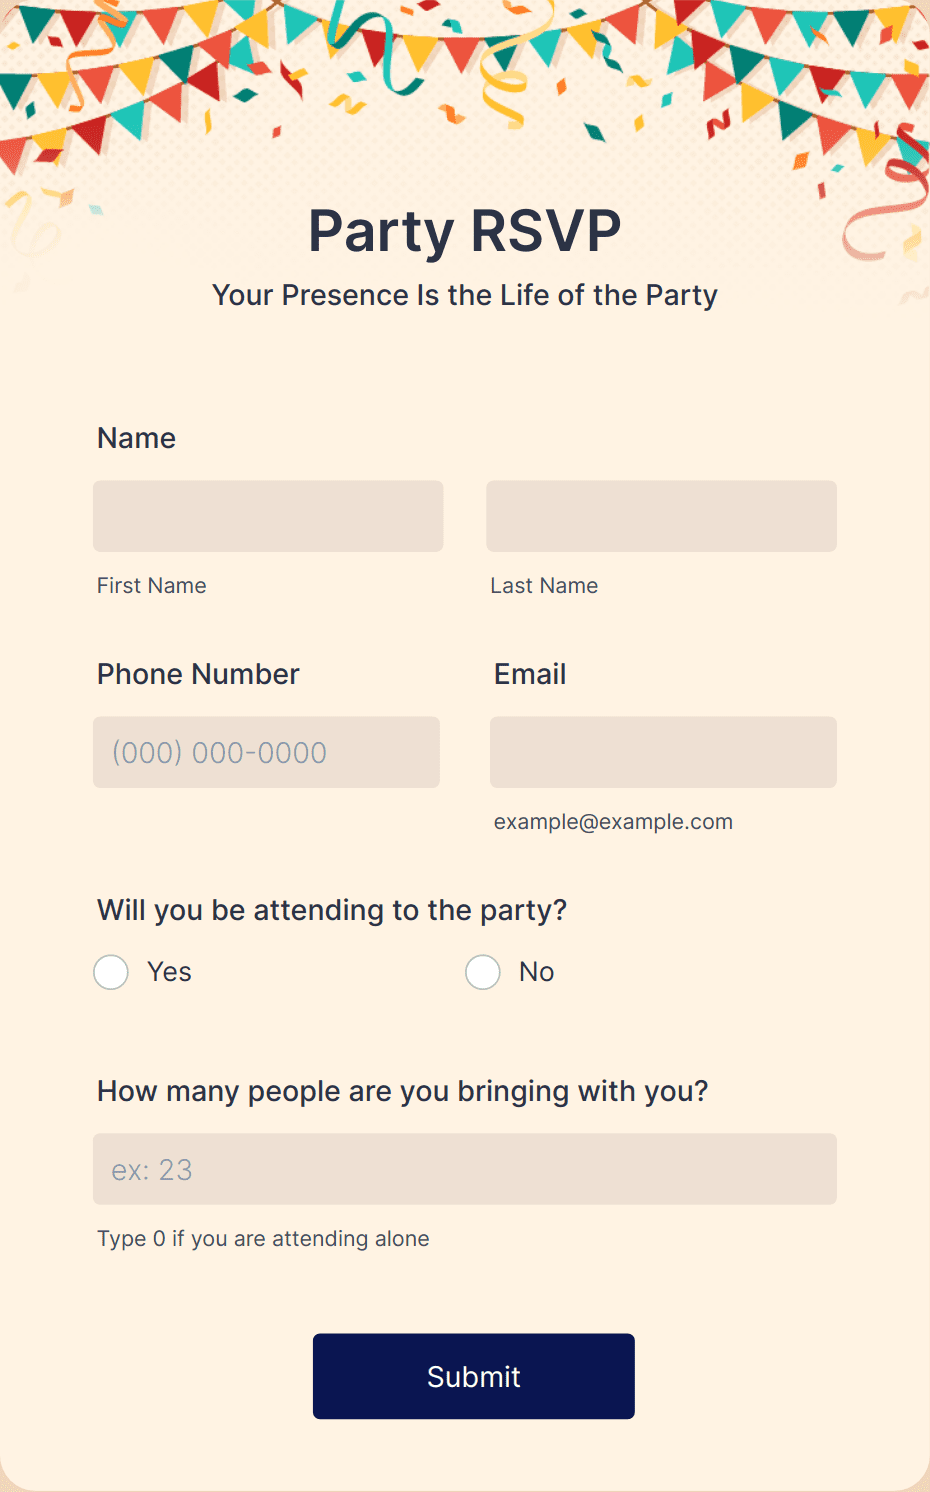Submit the RSVP form

474,1376
